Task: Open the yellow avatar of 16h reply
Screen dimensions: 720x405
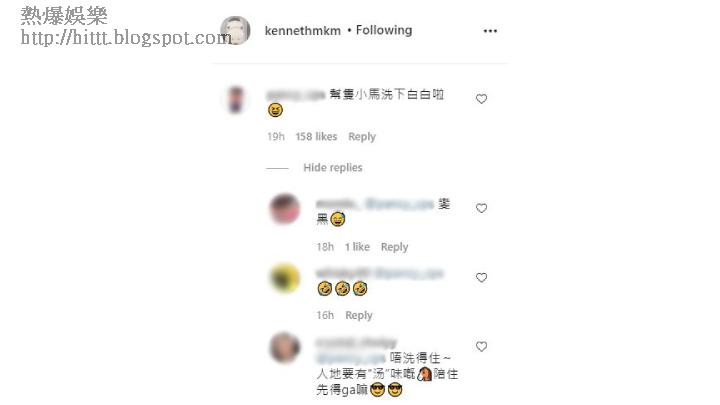Action: [x=285, y=278]
